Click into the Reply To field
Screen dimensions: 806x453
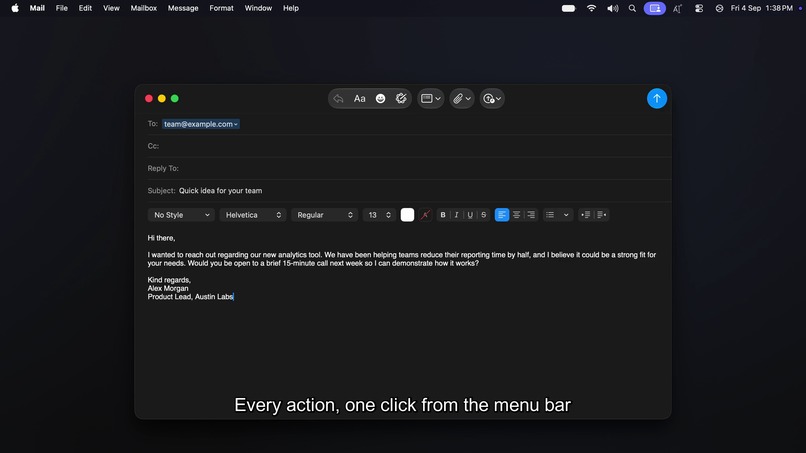tap(409, 168)
